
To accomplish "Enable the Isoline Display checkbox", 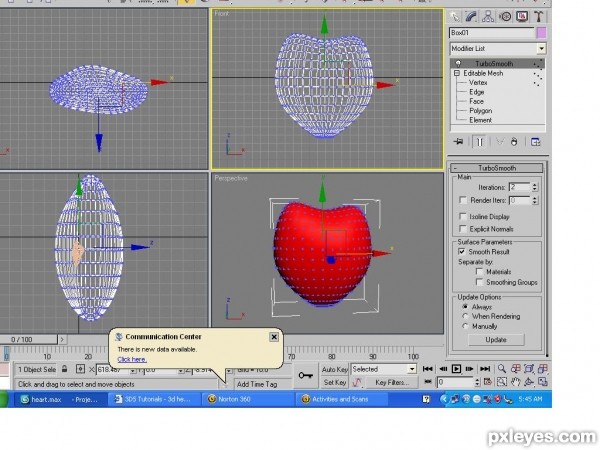I will pos(463,217).
